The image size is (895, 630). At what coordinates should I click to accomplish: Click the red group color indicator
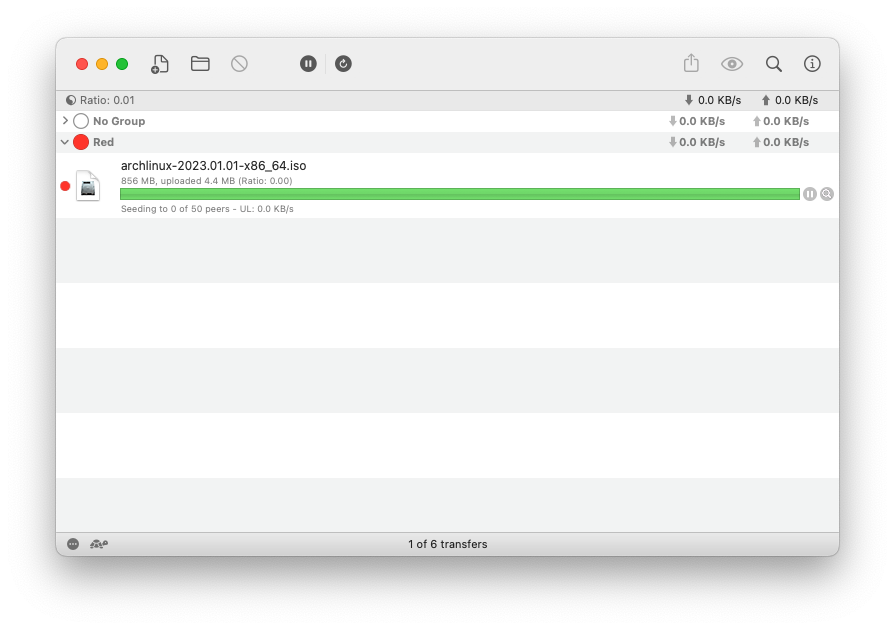click(x=81, y=142)
